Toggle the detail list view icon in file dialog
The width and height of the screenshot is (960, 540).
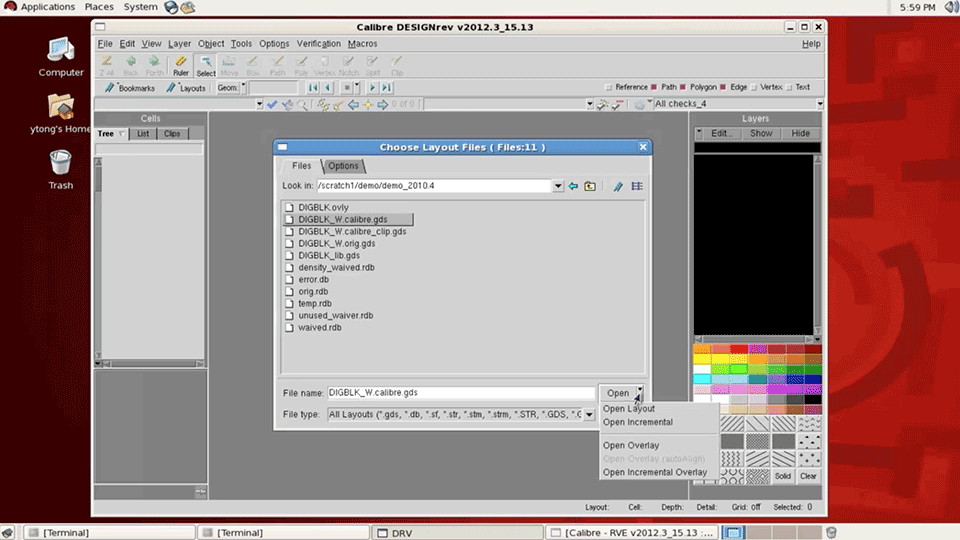tap(637, 186)
